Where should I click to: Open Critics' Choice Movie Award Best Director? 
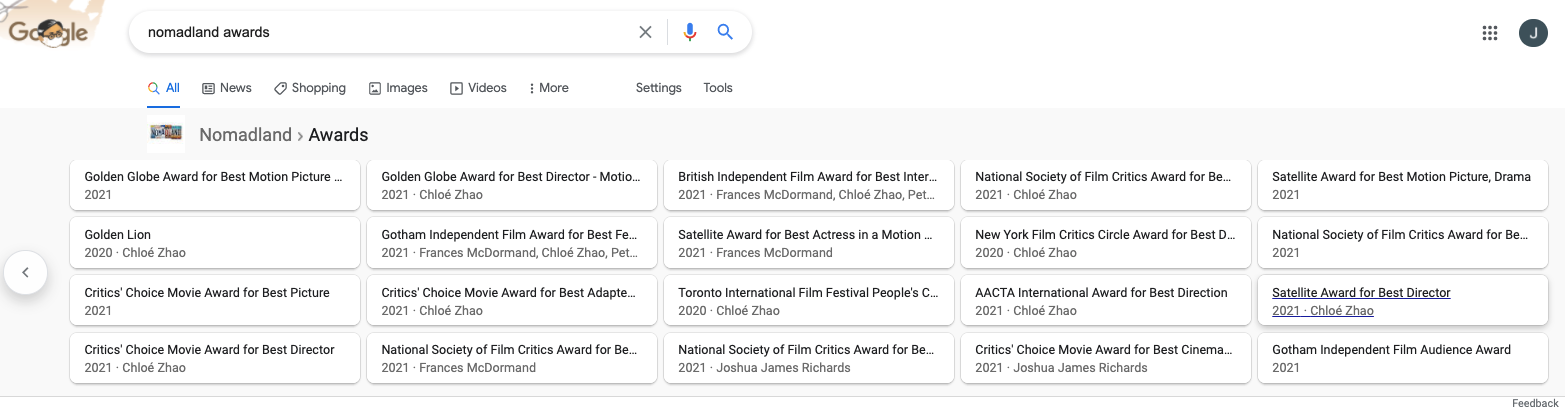click(215, 358)
